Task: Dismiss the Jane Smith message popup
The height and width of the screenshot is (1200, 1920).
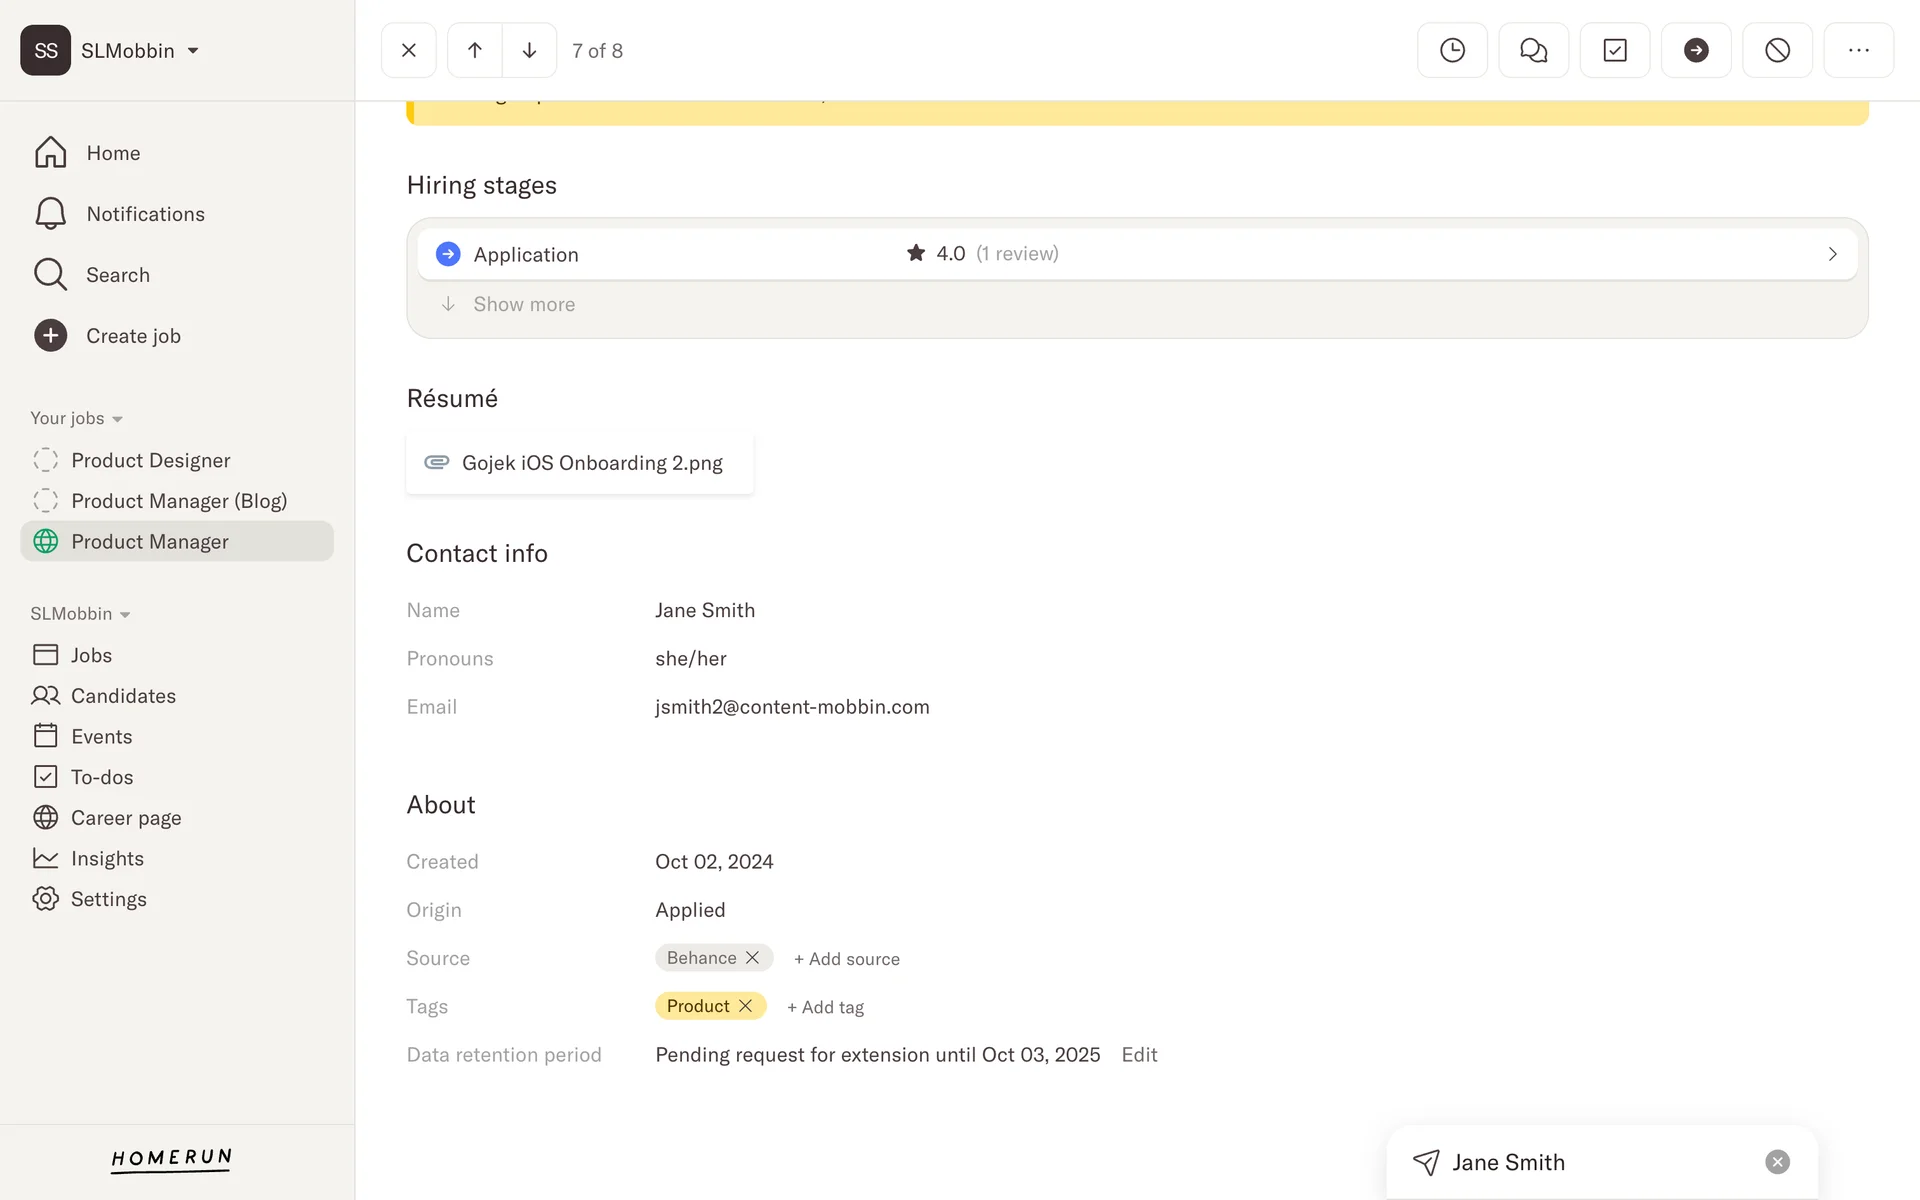Action: pos(1777,1162)
